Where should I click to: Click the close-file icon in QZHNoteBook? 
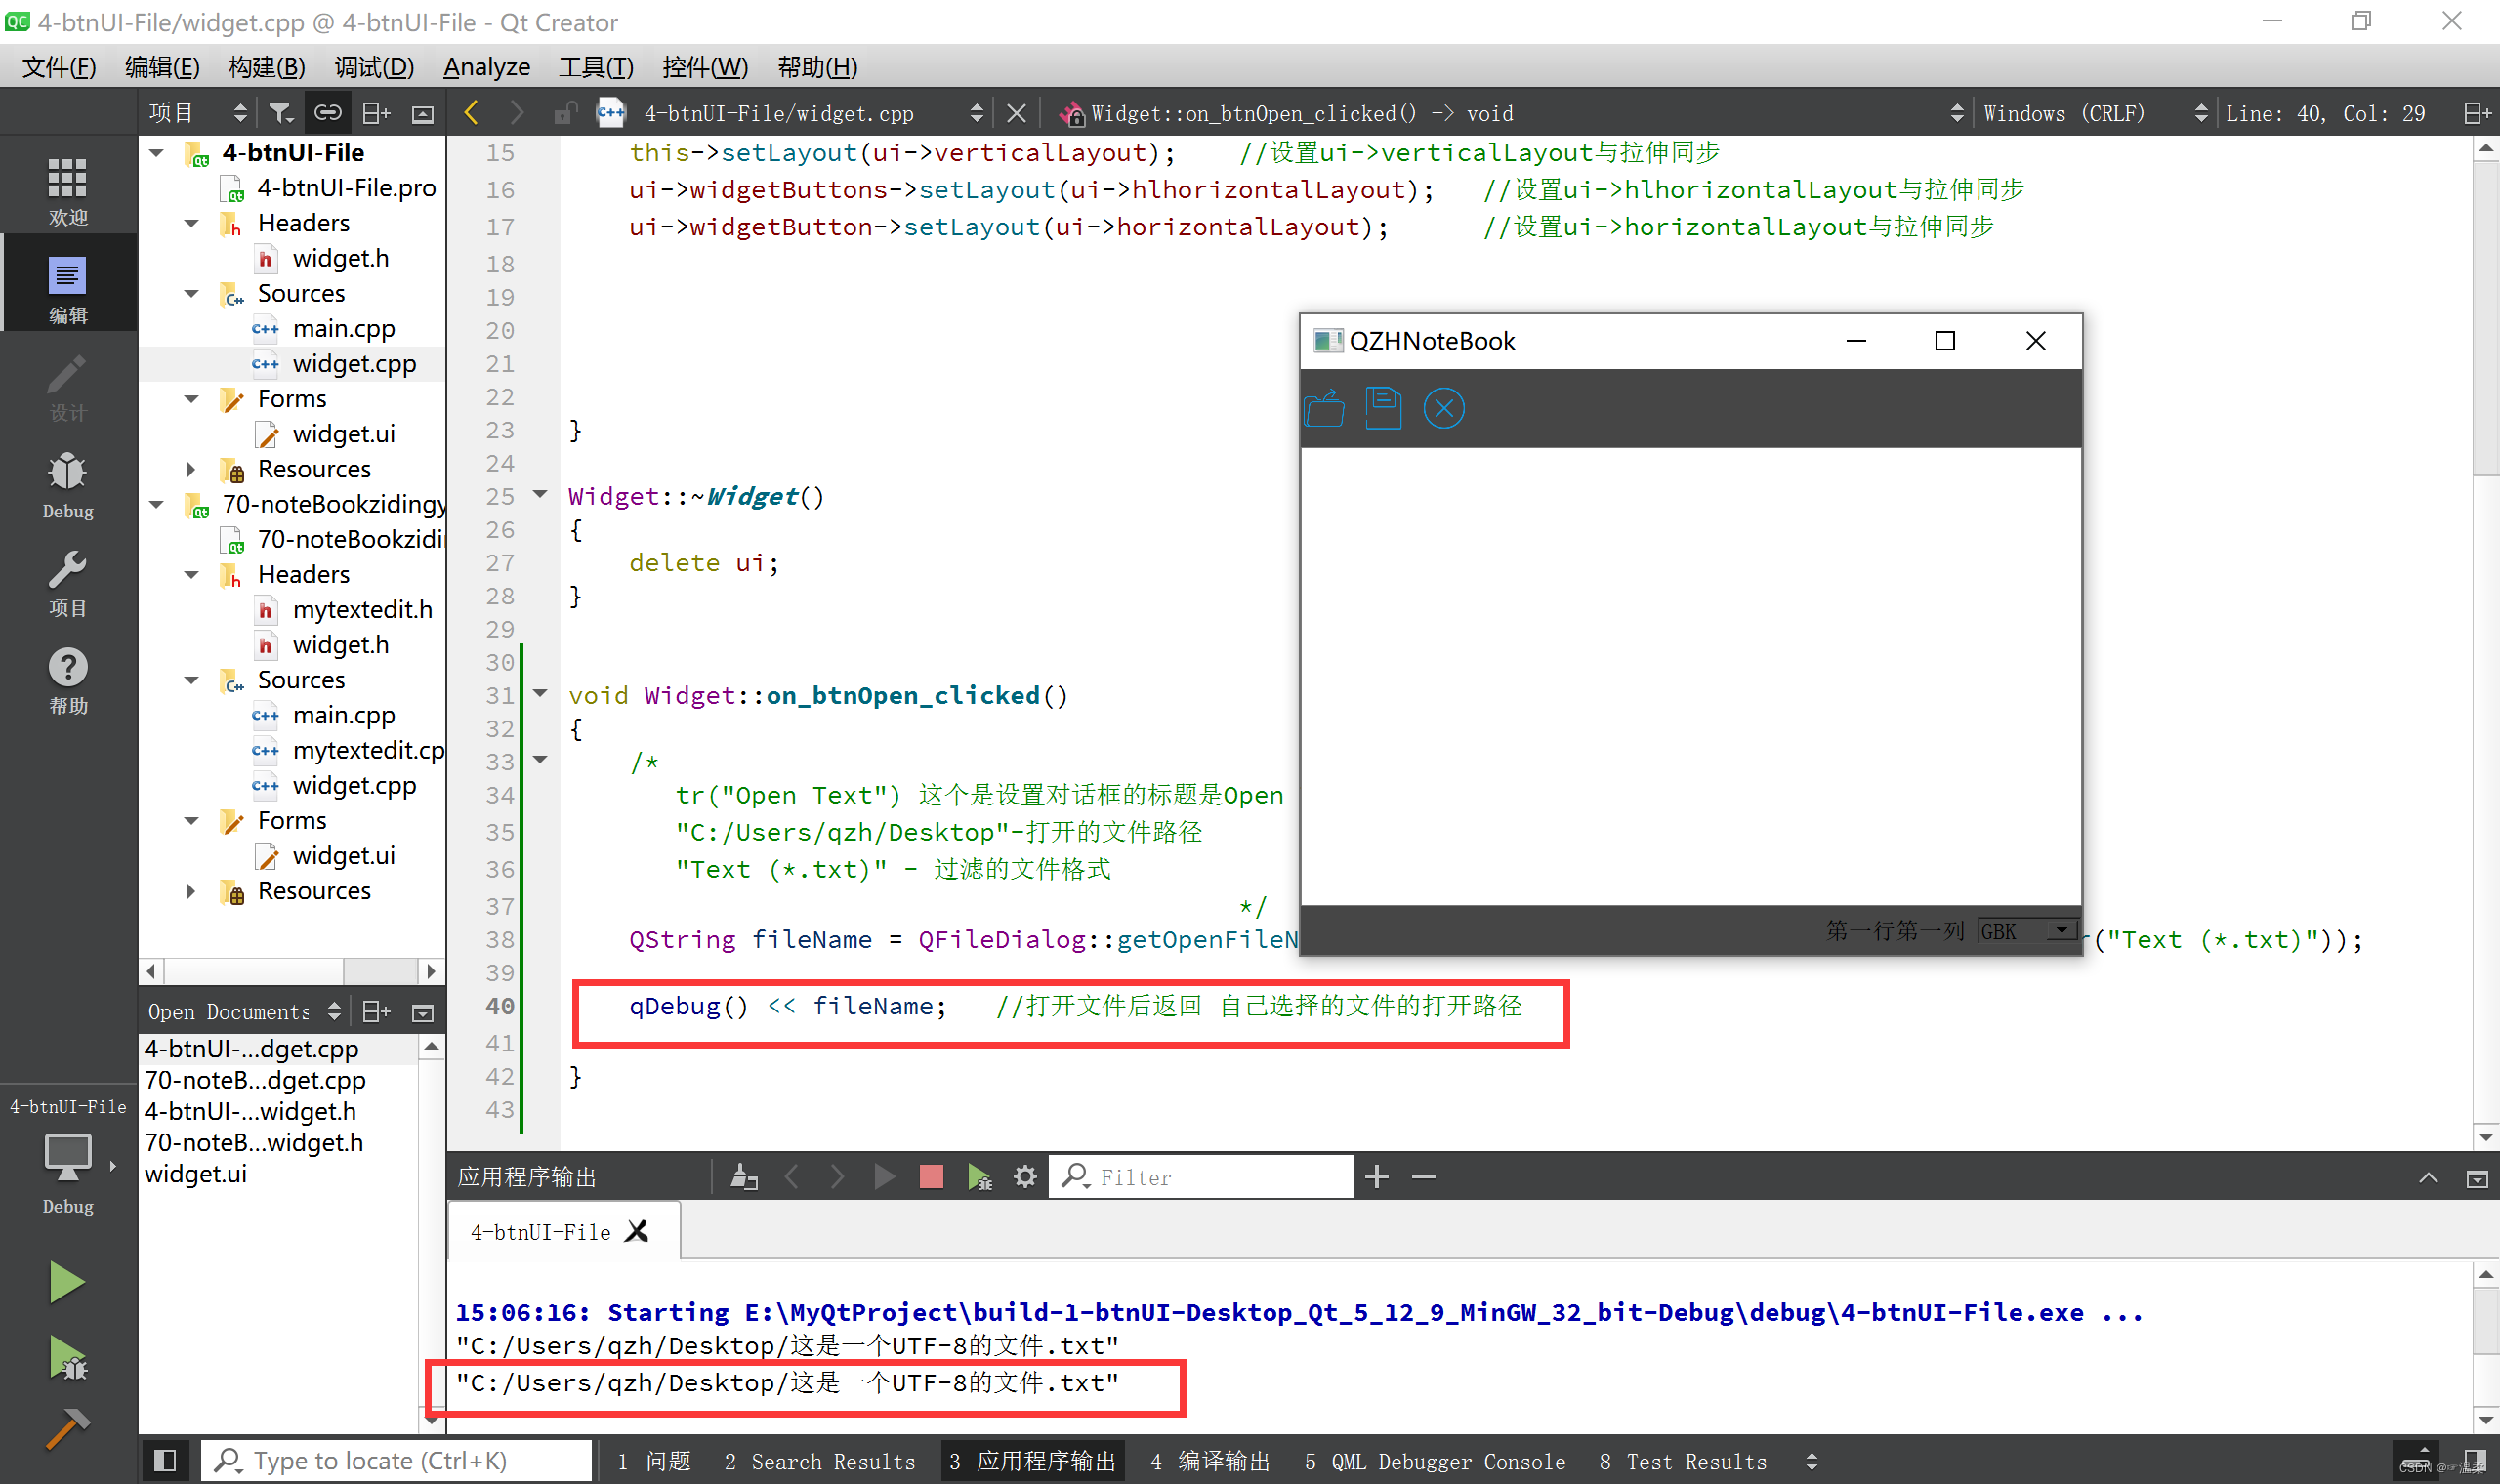point(1443,408)
